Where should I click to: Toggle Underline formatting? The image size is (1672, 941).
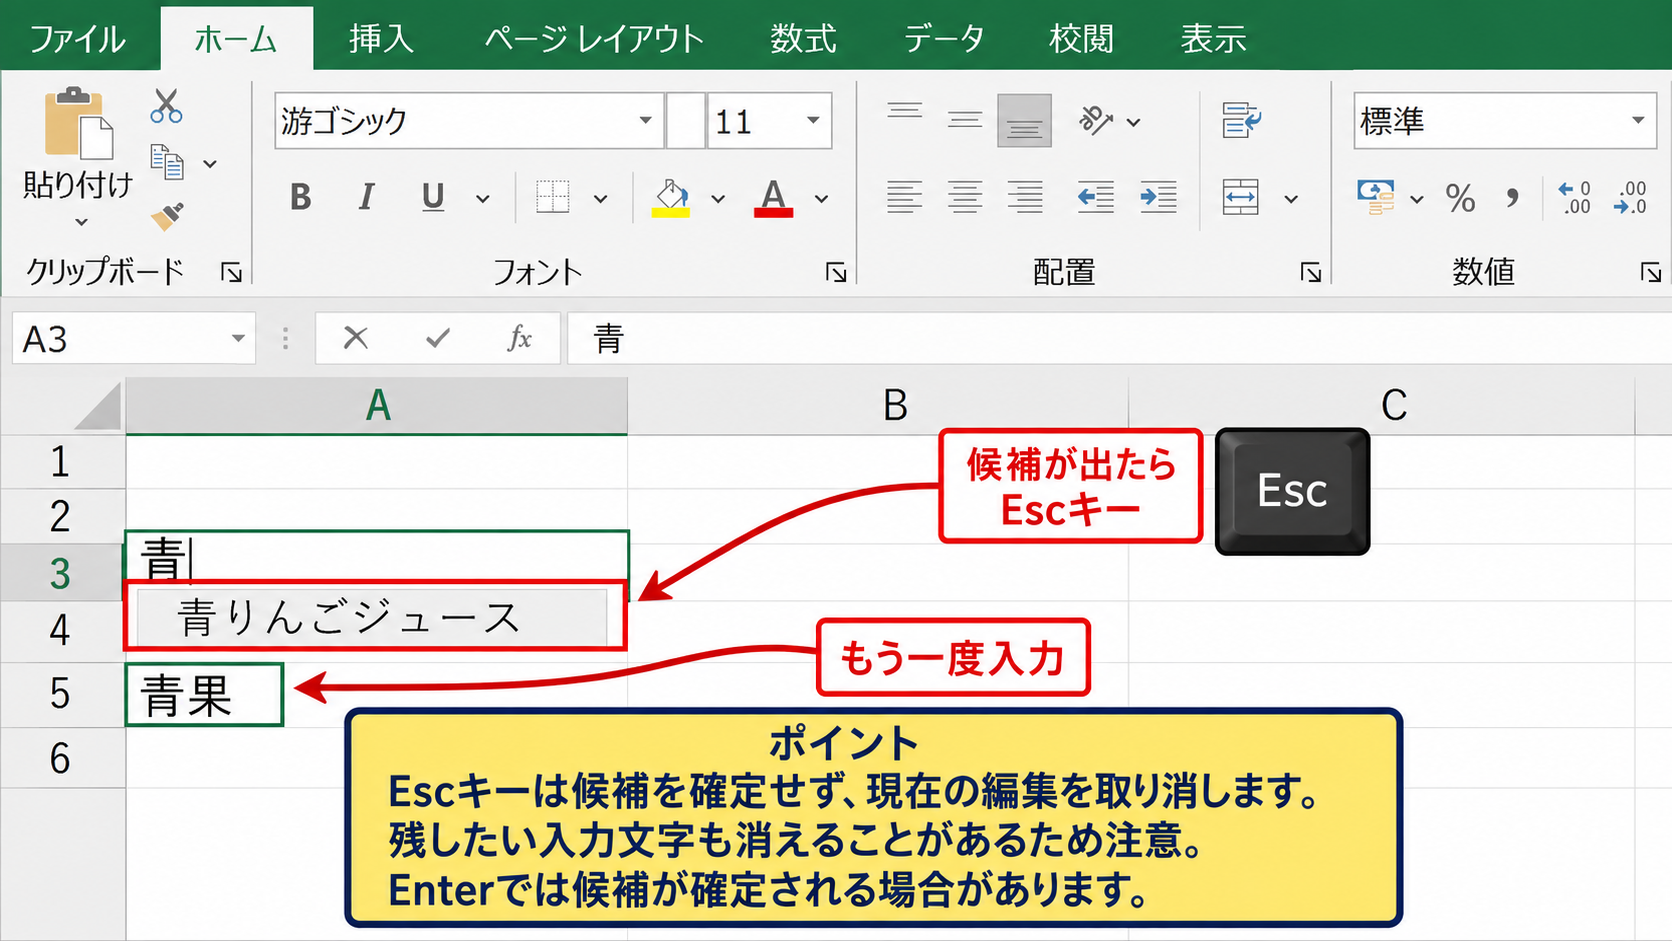(432, 197)
